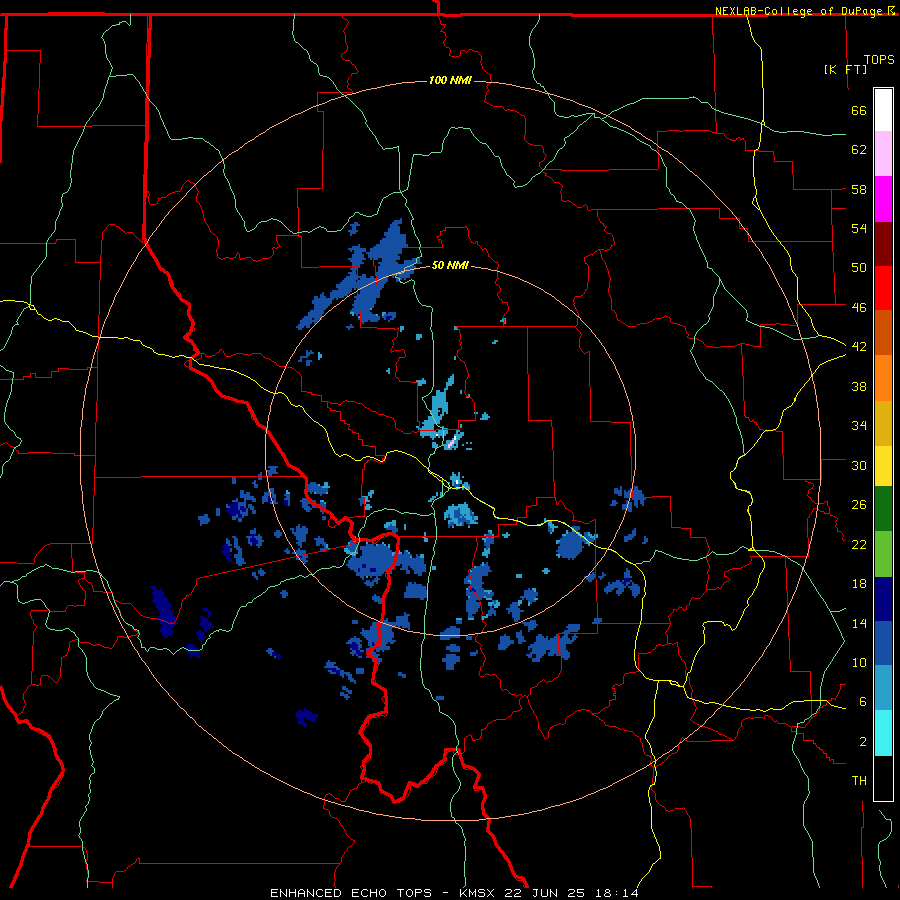Click legend value 42
900x900 pixels.
coord(859,346)
